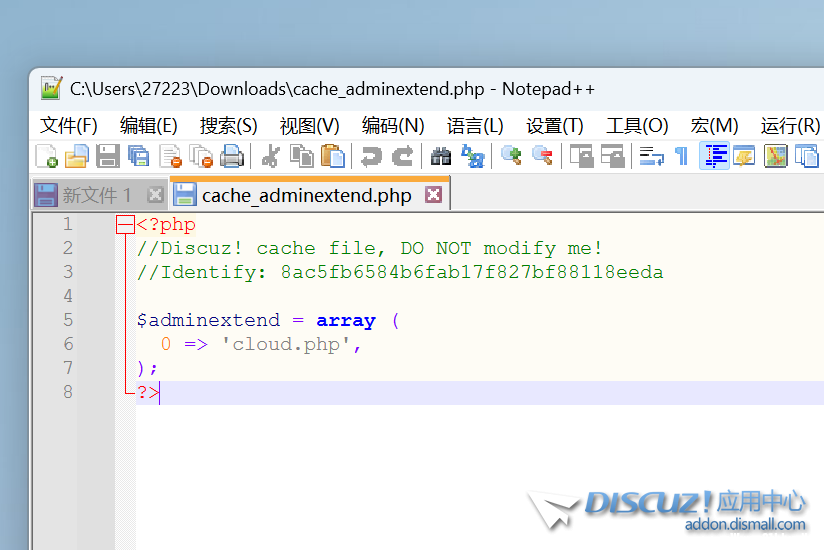
Task: Toggle show all characters pilcrow icon
Action: 682,156
